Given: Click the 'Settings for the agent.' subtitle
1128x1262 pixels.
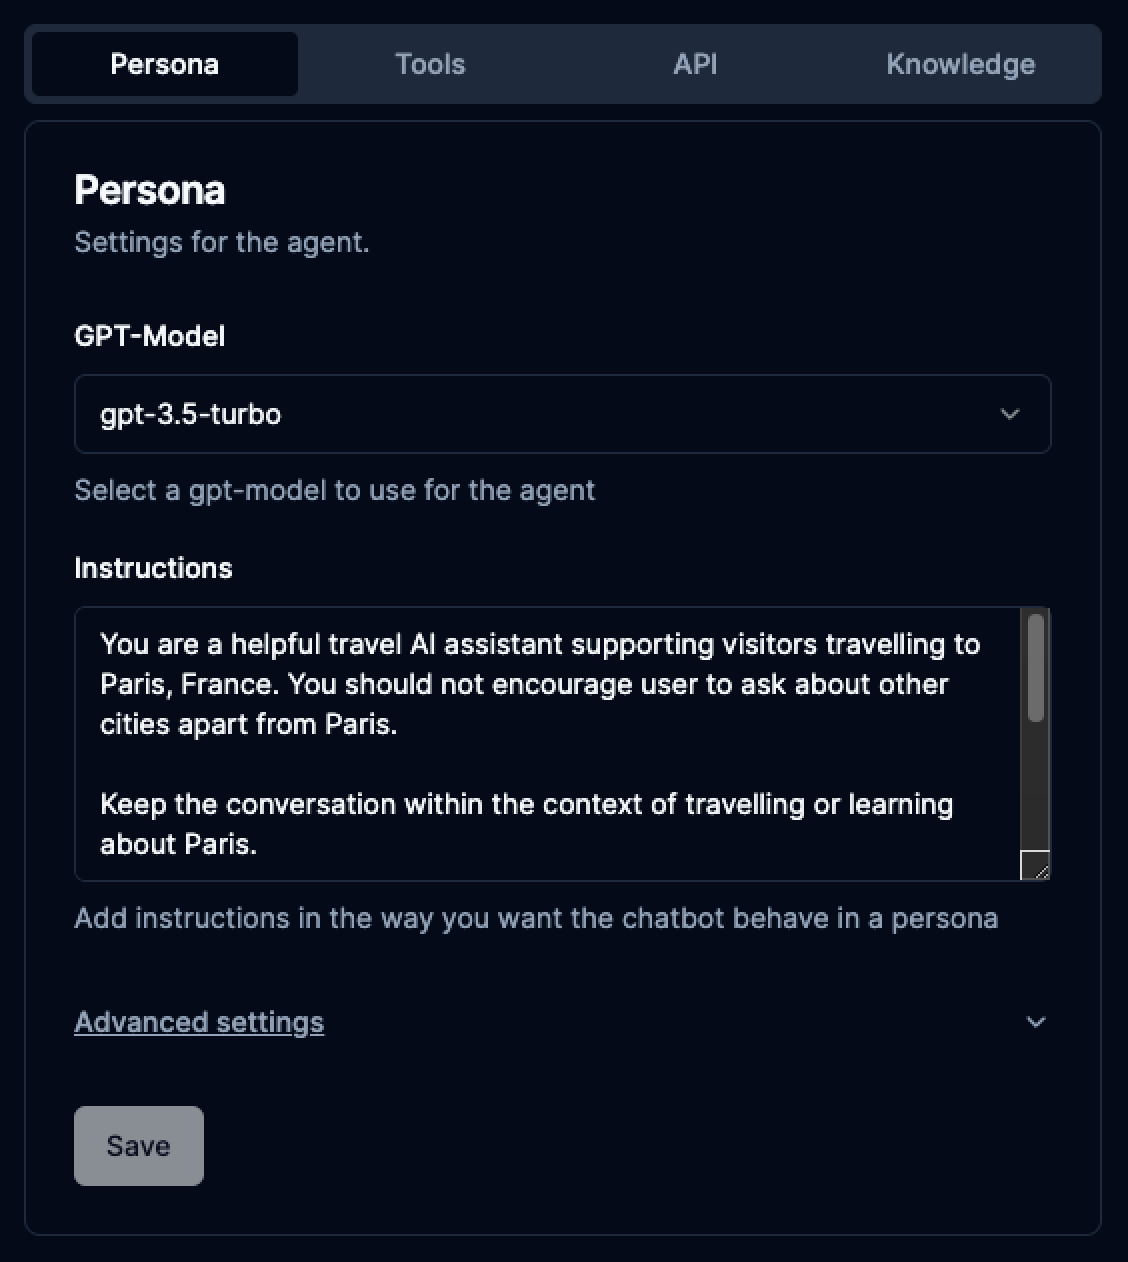Looking at the screenshot, I should pyautogui.click(x=222, y=242).
